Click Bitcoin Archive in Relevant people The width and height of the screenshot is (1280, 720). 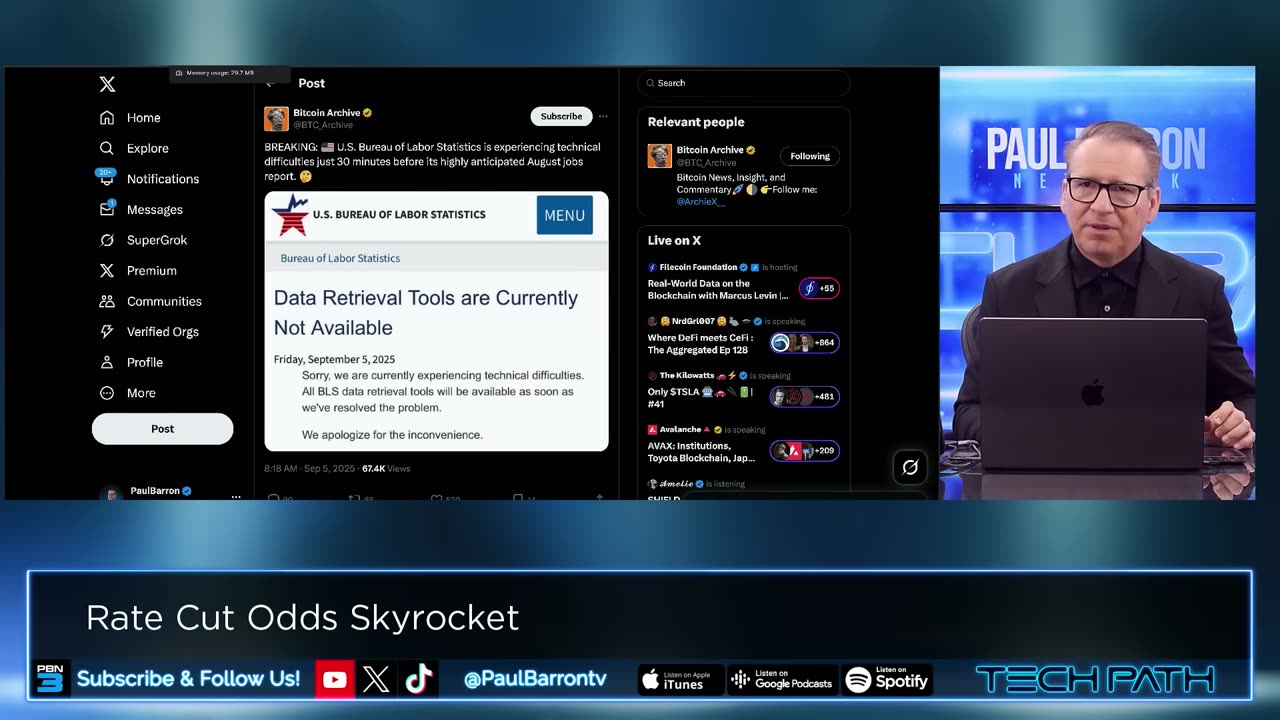pos(710,150)
